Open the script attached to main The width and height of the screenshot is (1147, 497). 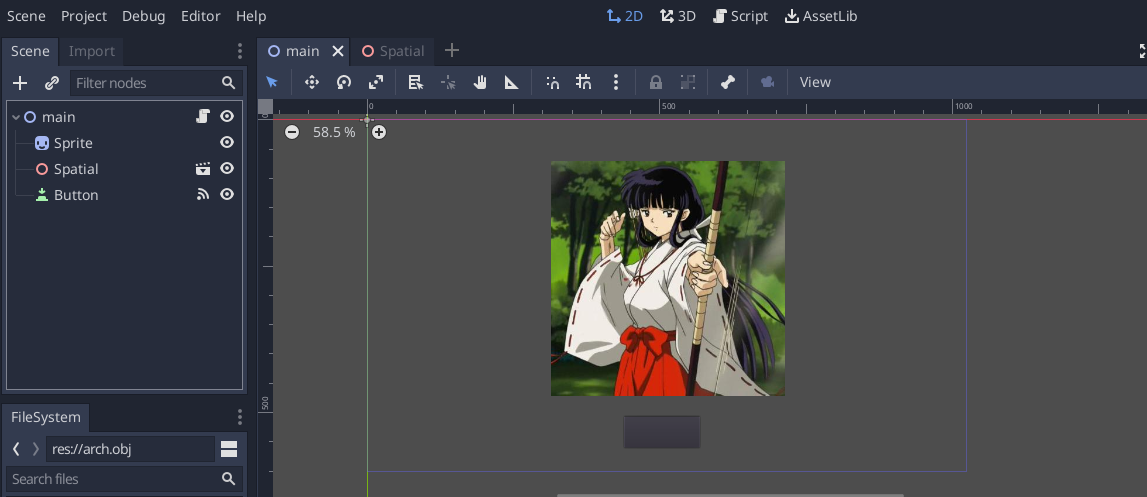[x=203, y=116]
